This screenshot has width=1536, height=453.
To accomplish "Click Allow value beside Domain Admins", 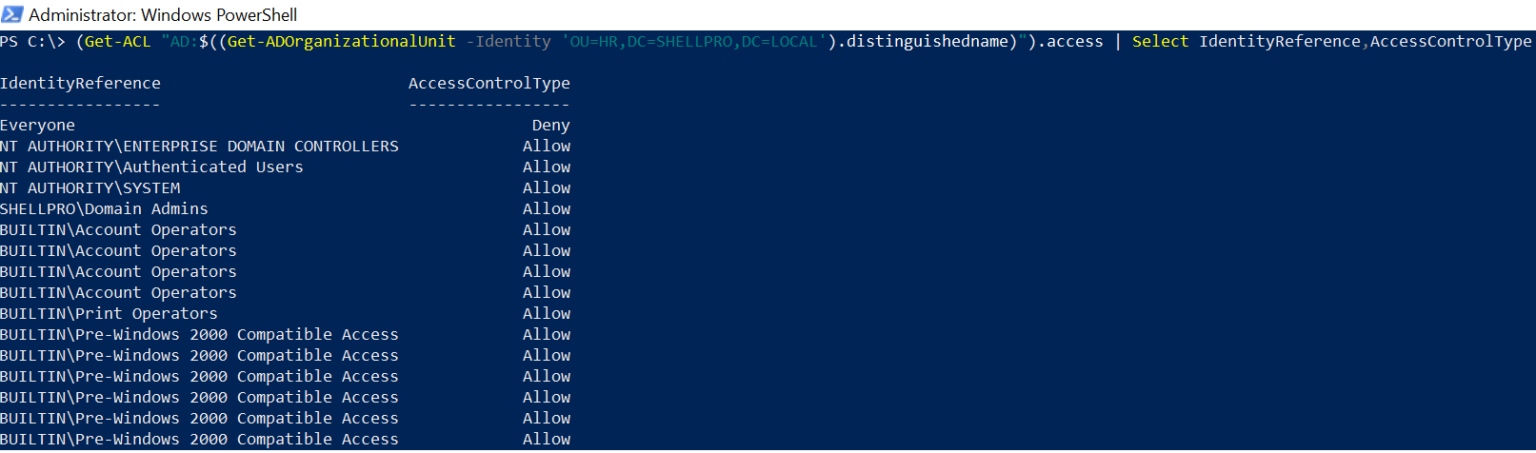I will (546, 209).
